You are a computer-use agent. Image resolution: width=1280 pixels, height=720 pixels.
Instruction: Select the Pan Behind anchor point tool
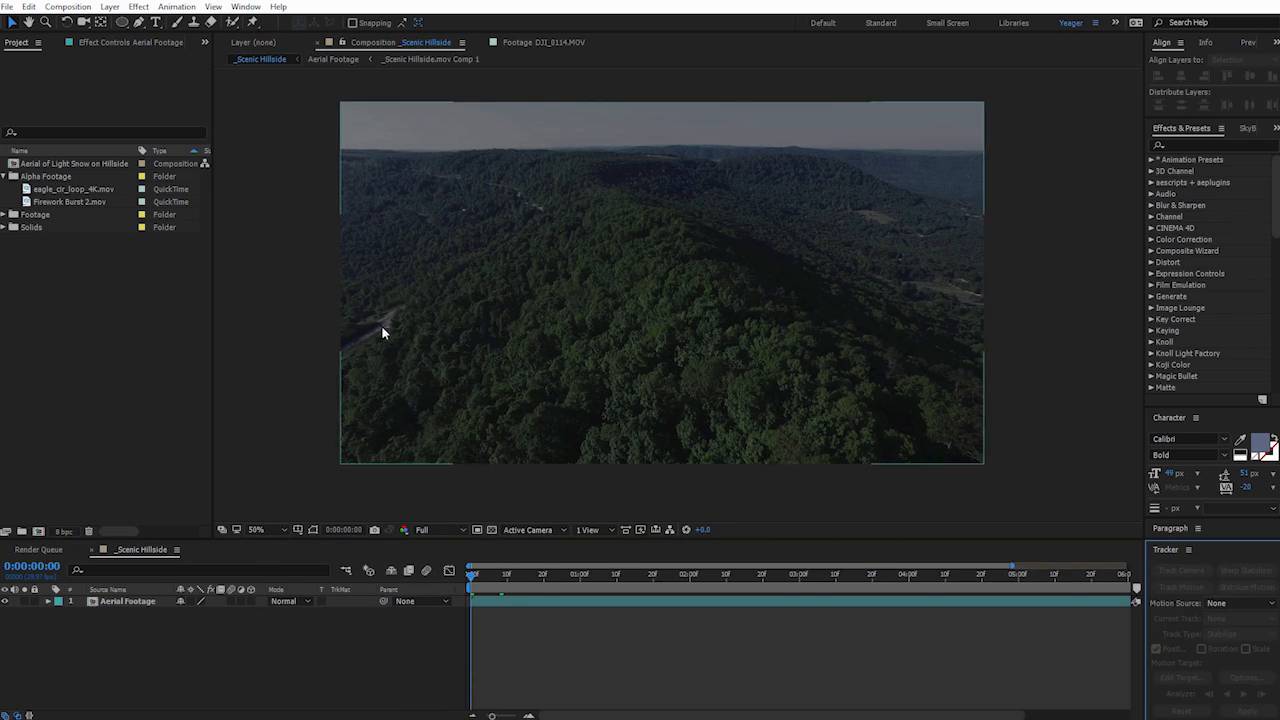[x=101, y=22]
